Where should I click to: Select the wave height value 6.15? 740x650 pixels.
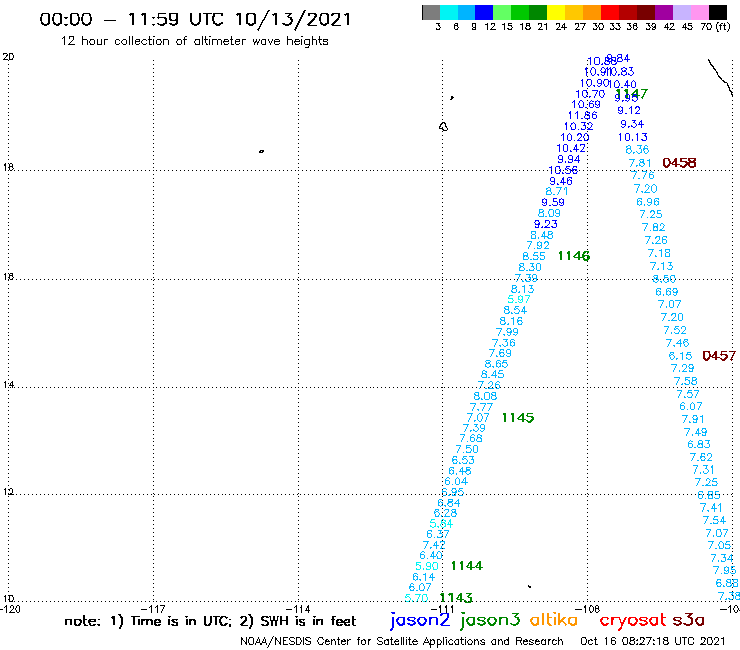tap(680, 356)
